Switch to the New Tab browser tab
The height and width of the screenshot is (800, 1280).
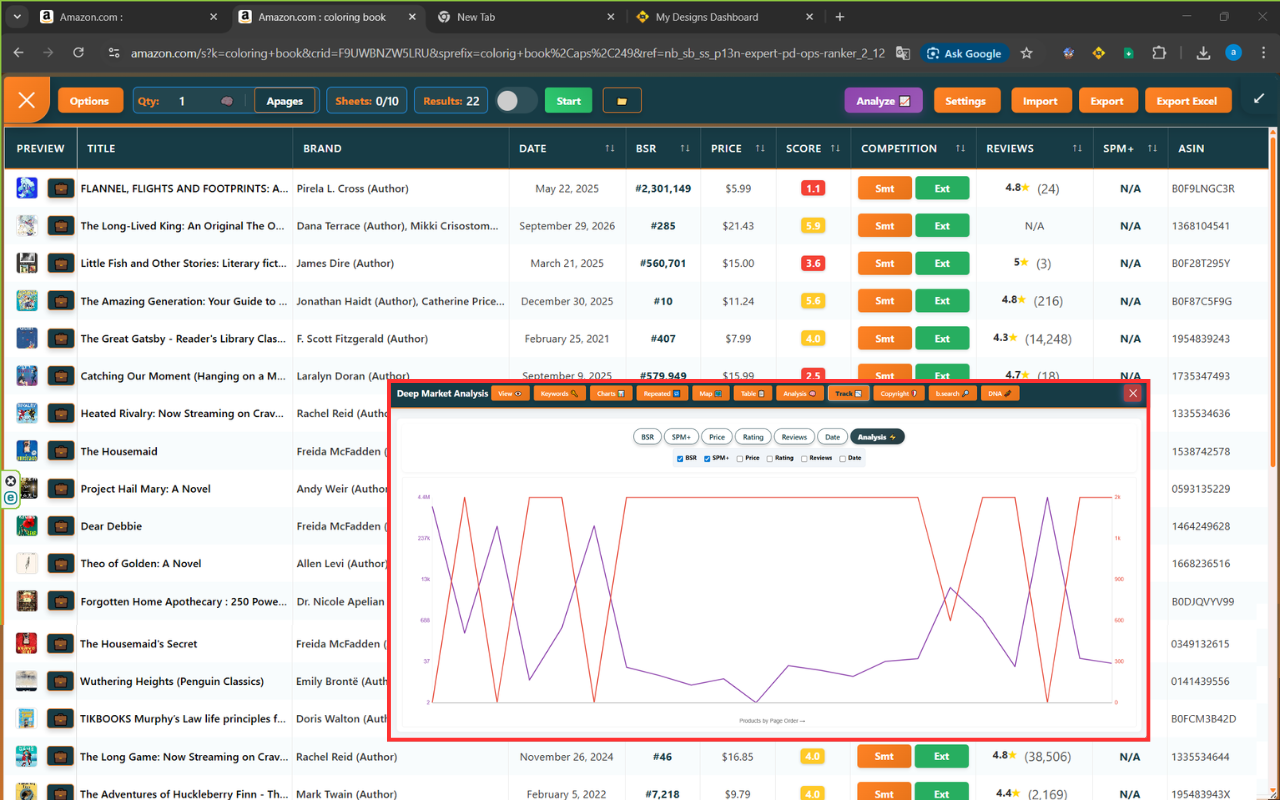click(x=525, y=17)
